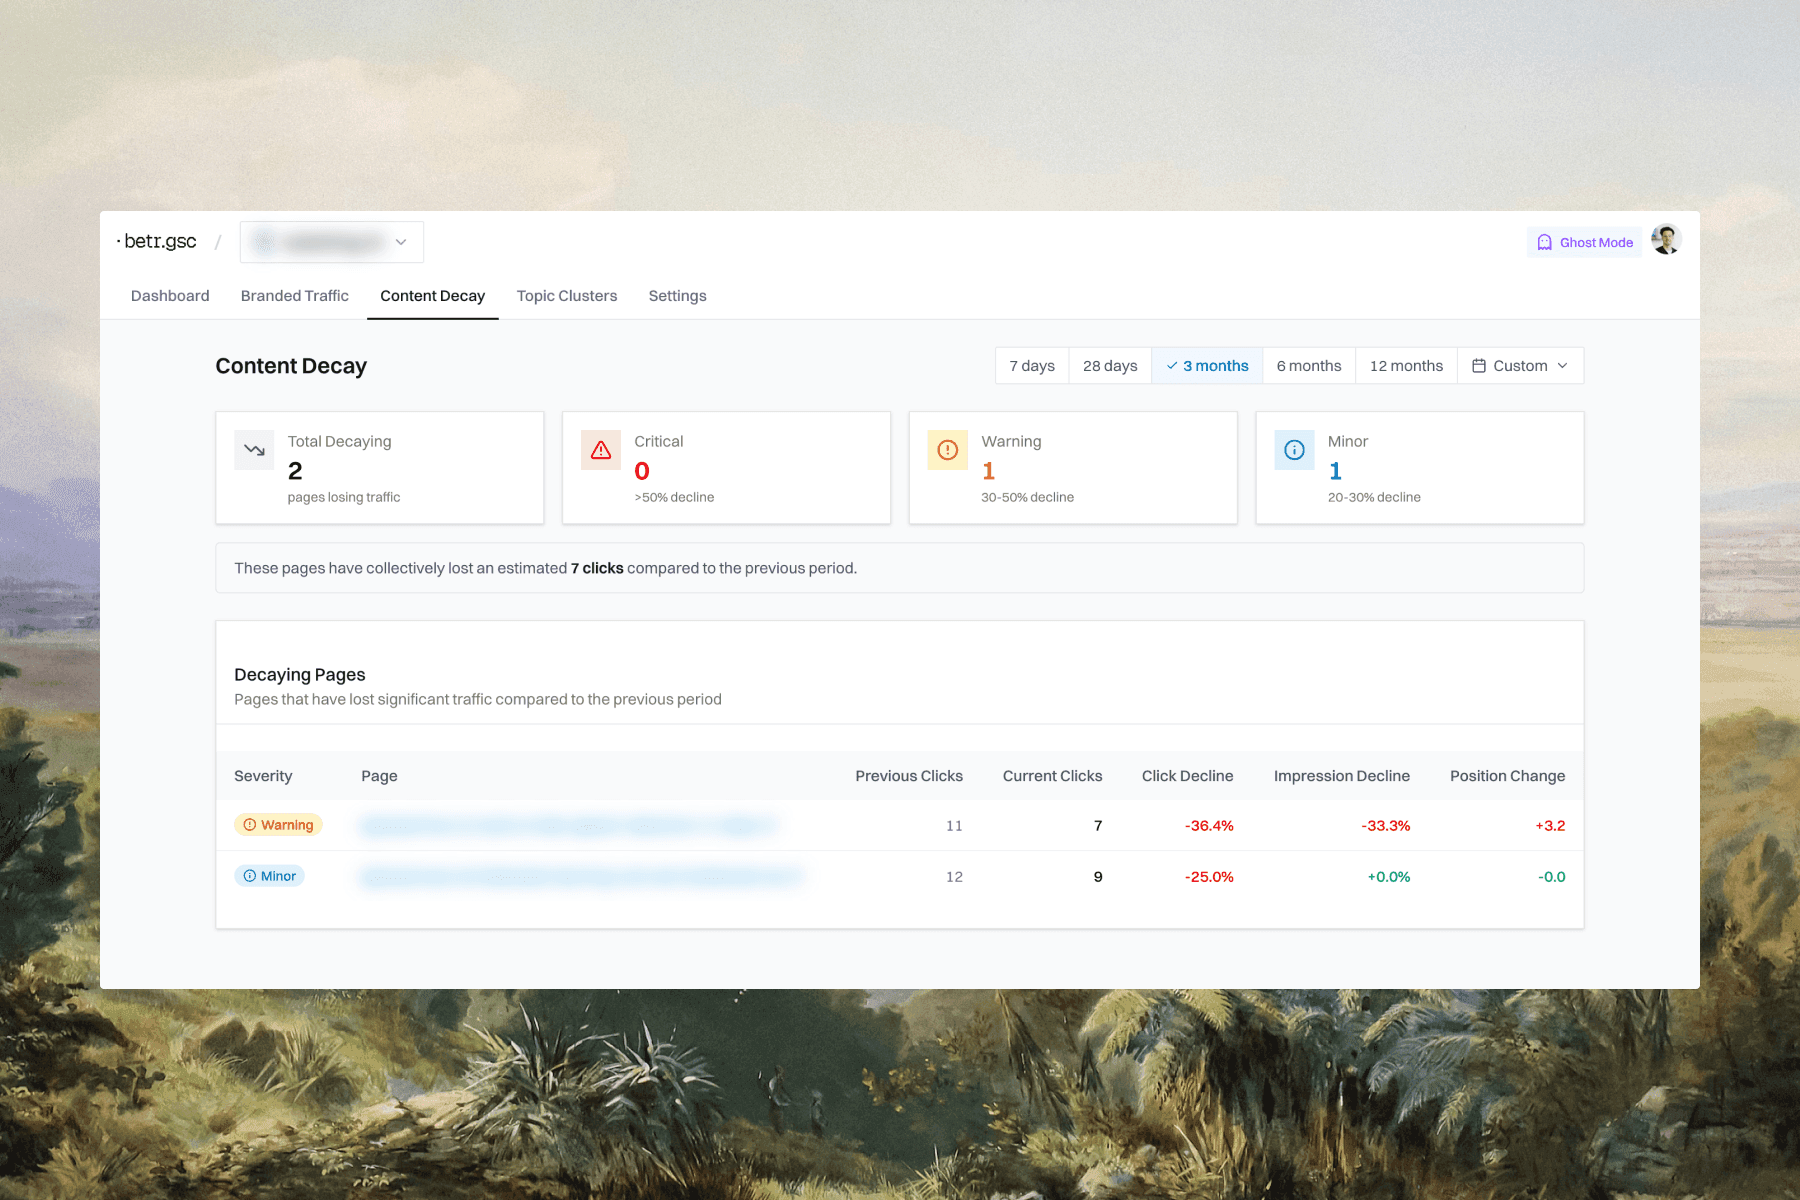Go to the Dashboard tab

pyautogui.click(x=170, y=296)
